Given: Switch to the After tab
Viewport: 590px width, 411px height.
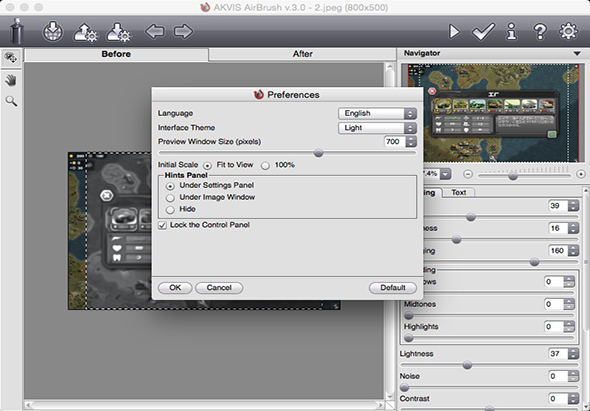Looking at the screenshot, I should (303, 54).
